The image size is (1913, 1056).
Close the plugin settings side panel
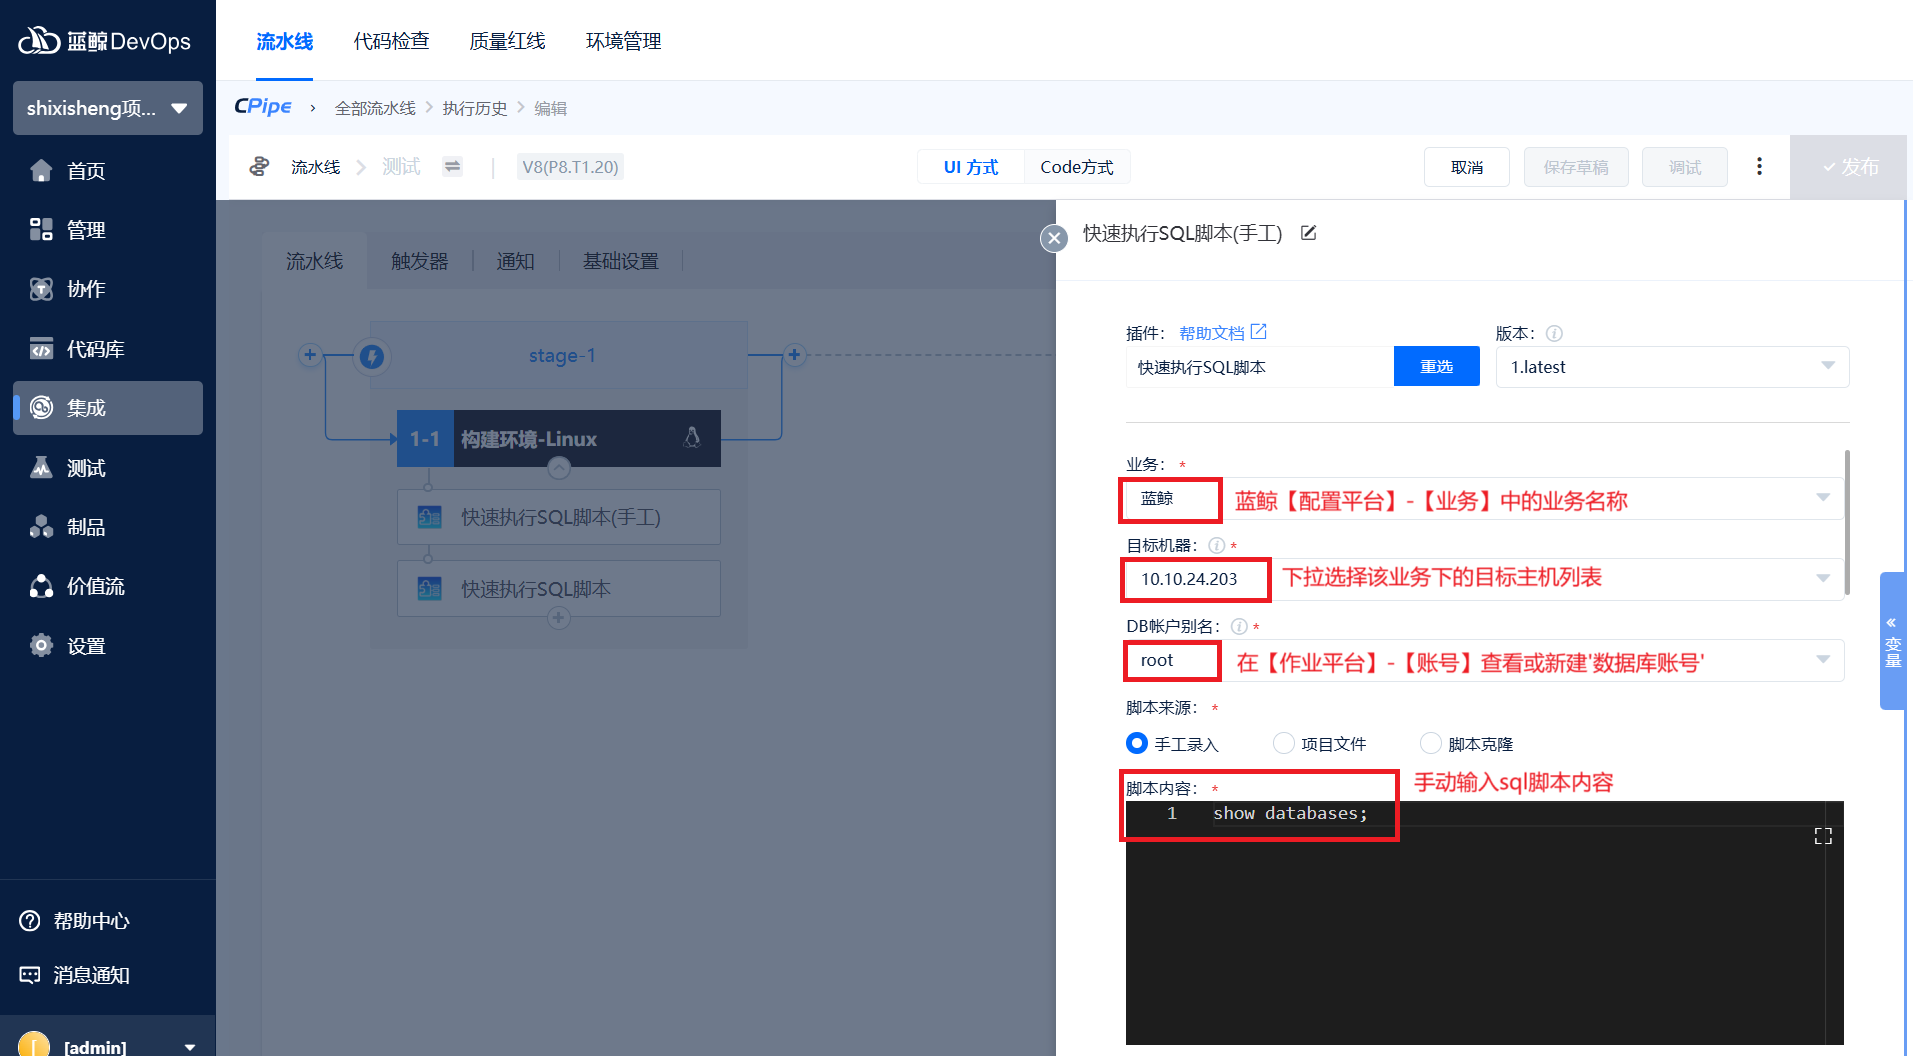[1054, 238]
